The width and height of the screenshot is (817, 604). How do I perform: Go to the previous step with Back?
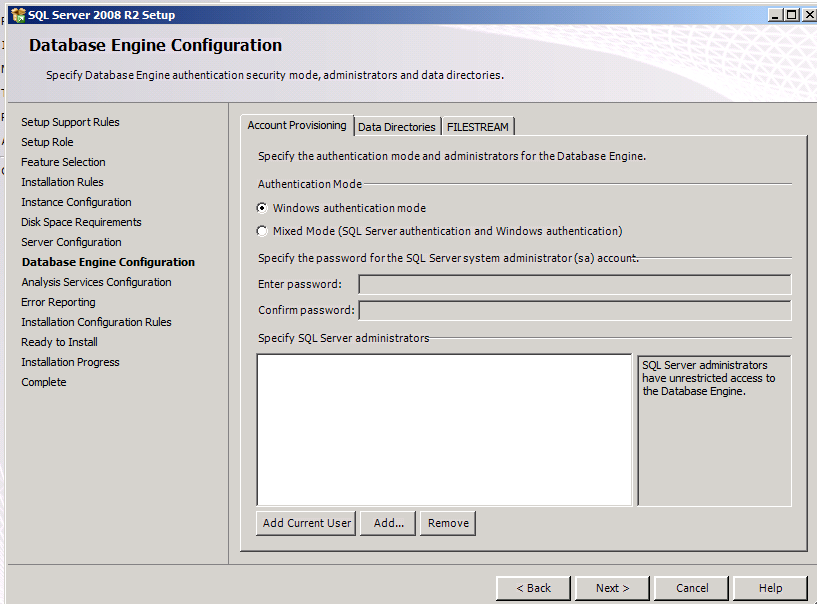(x=533, y=588)
